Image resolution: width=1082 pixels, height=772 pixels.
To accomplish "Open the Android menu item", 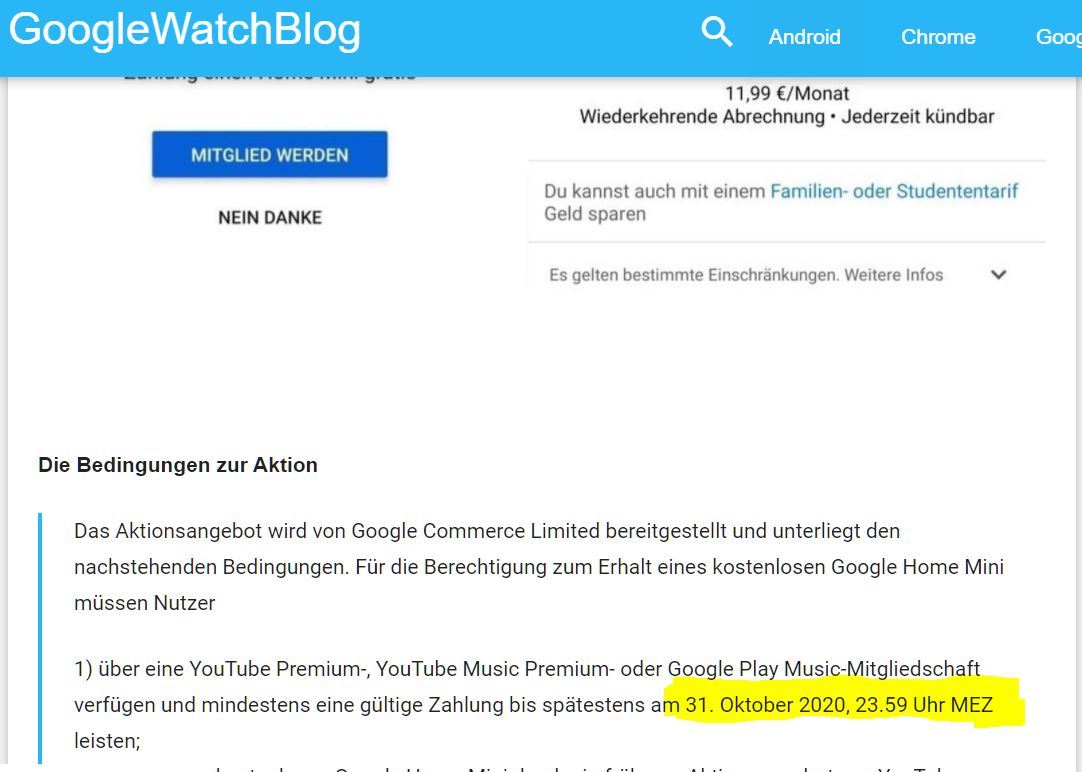I will click(805, 37).
